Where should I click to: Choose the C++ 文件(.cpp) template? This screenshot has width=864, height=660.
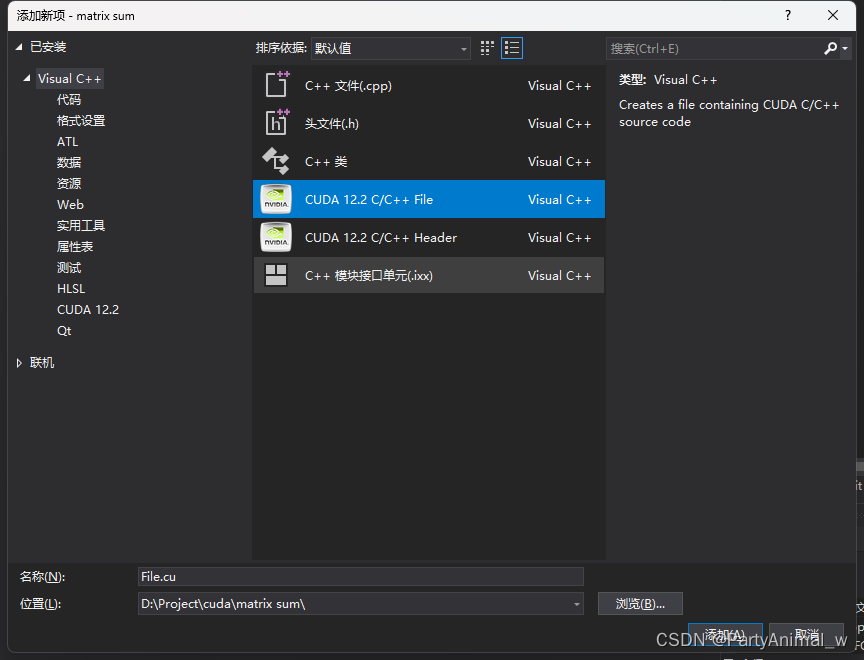pyautogui.click(x=429, y=85)
